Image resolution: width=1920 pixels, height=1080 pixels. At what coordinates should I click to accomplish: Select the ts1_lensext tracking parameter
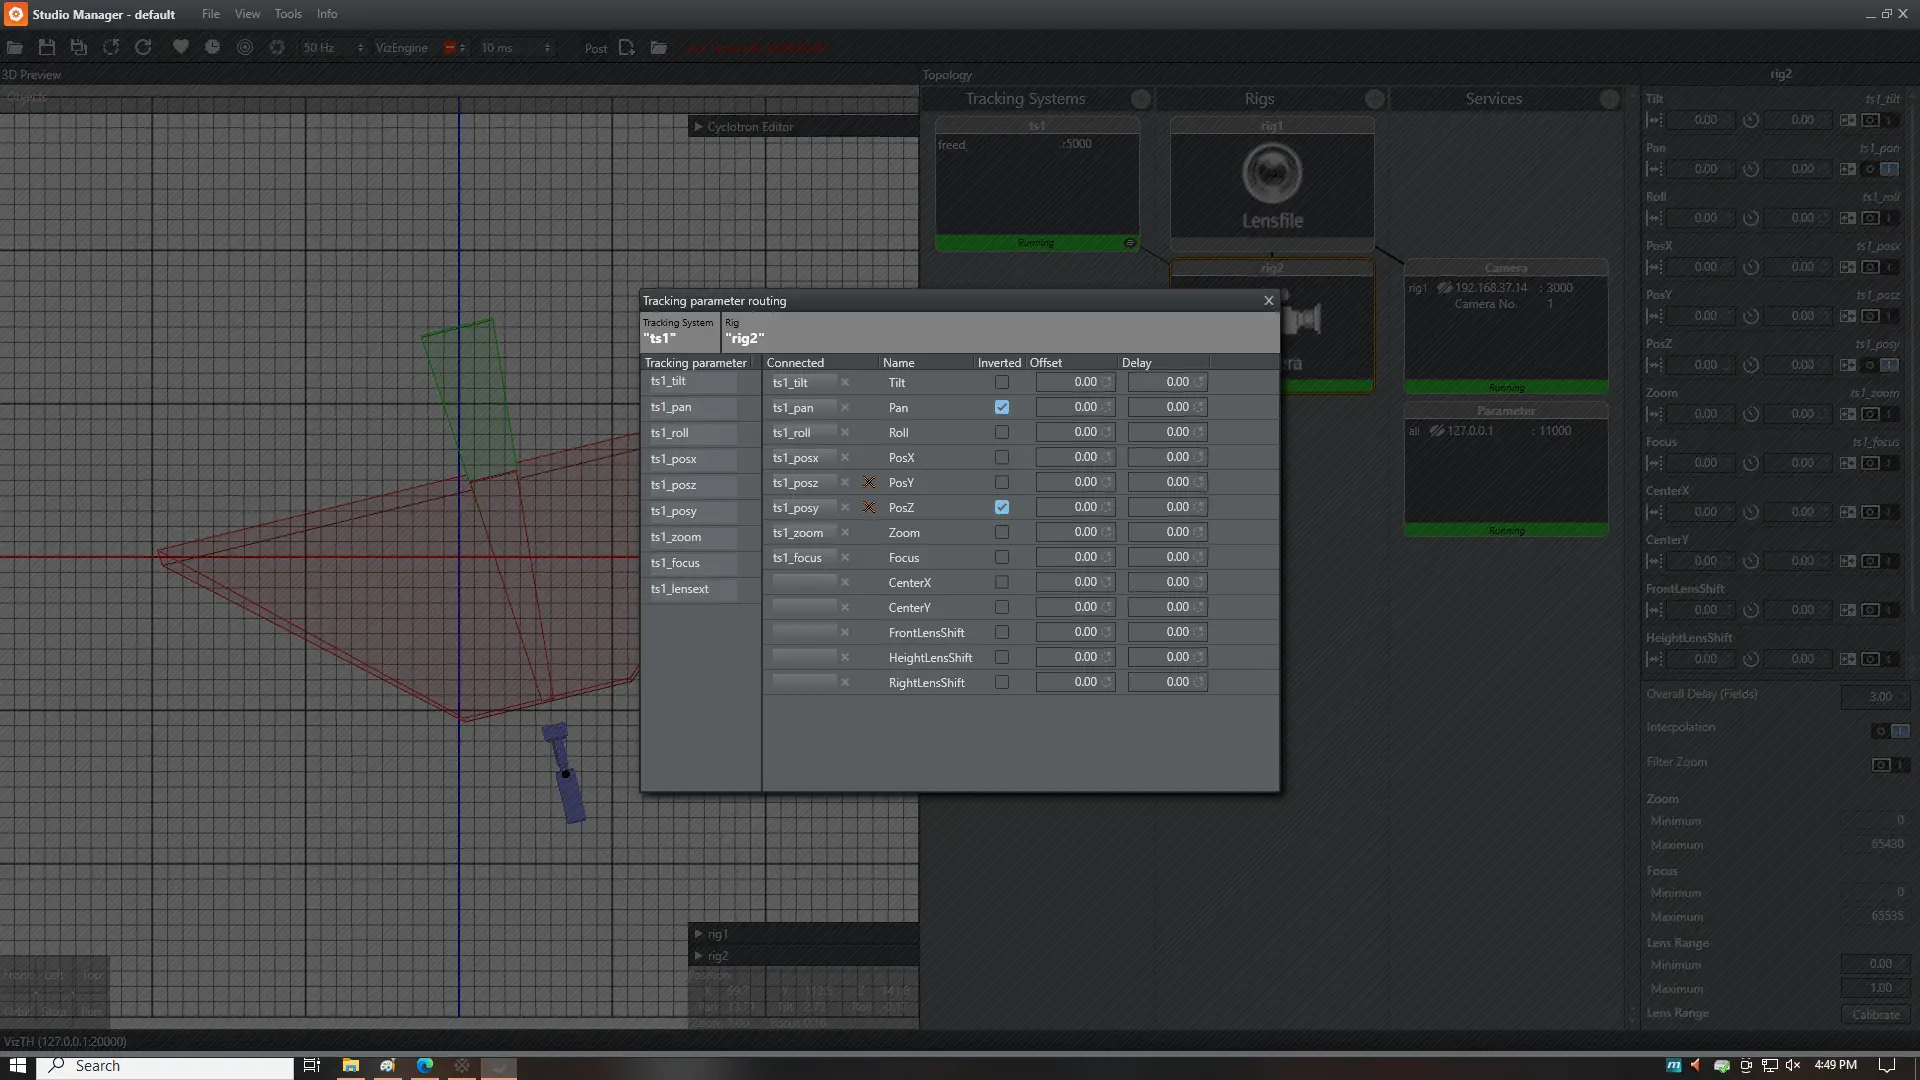coord(680,589)
